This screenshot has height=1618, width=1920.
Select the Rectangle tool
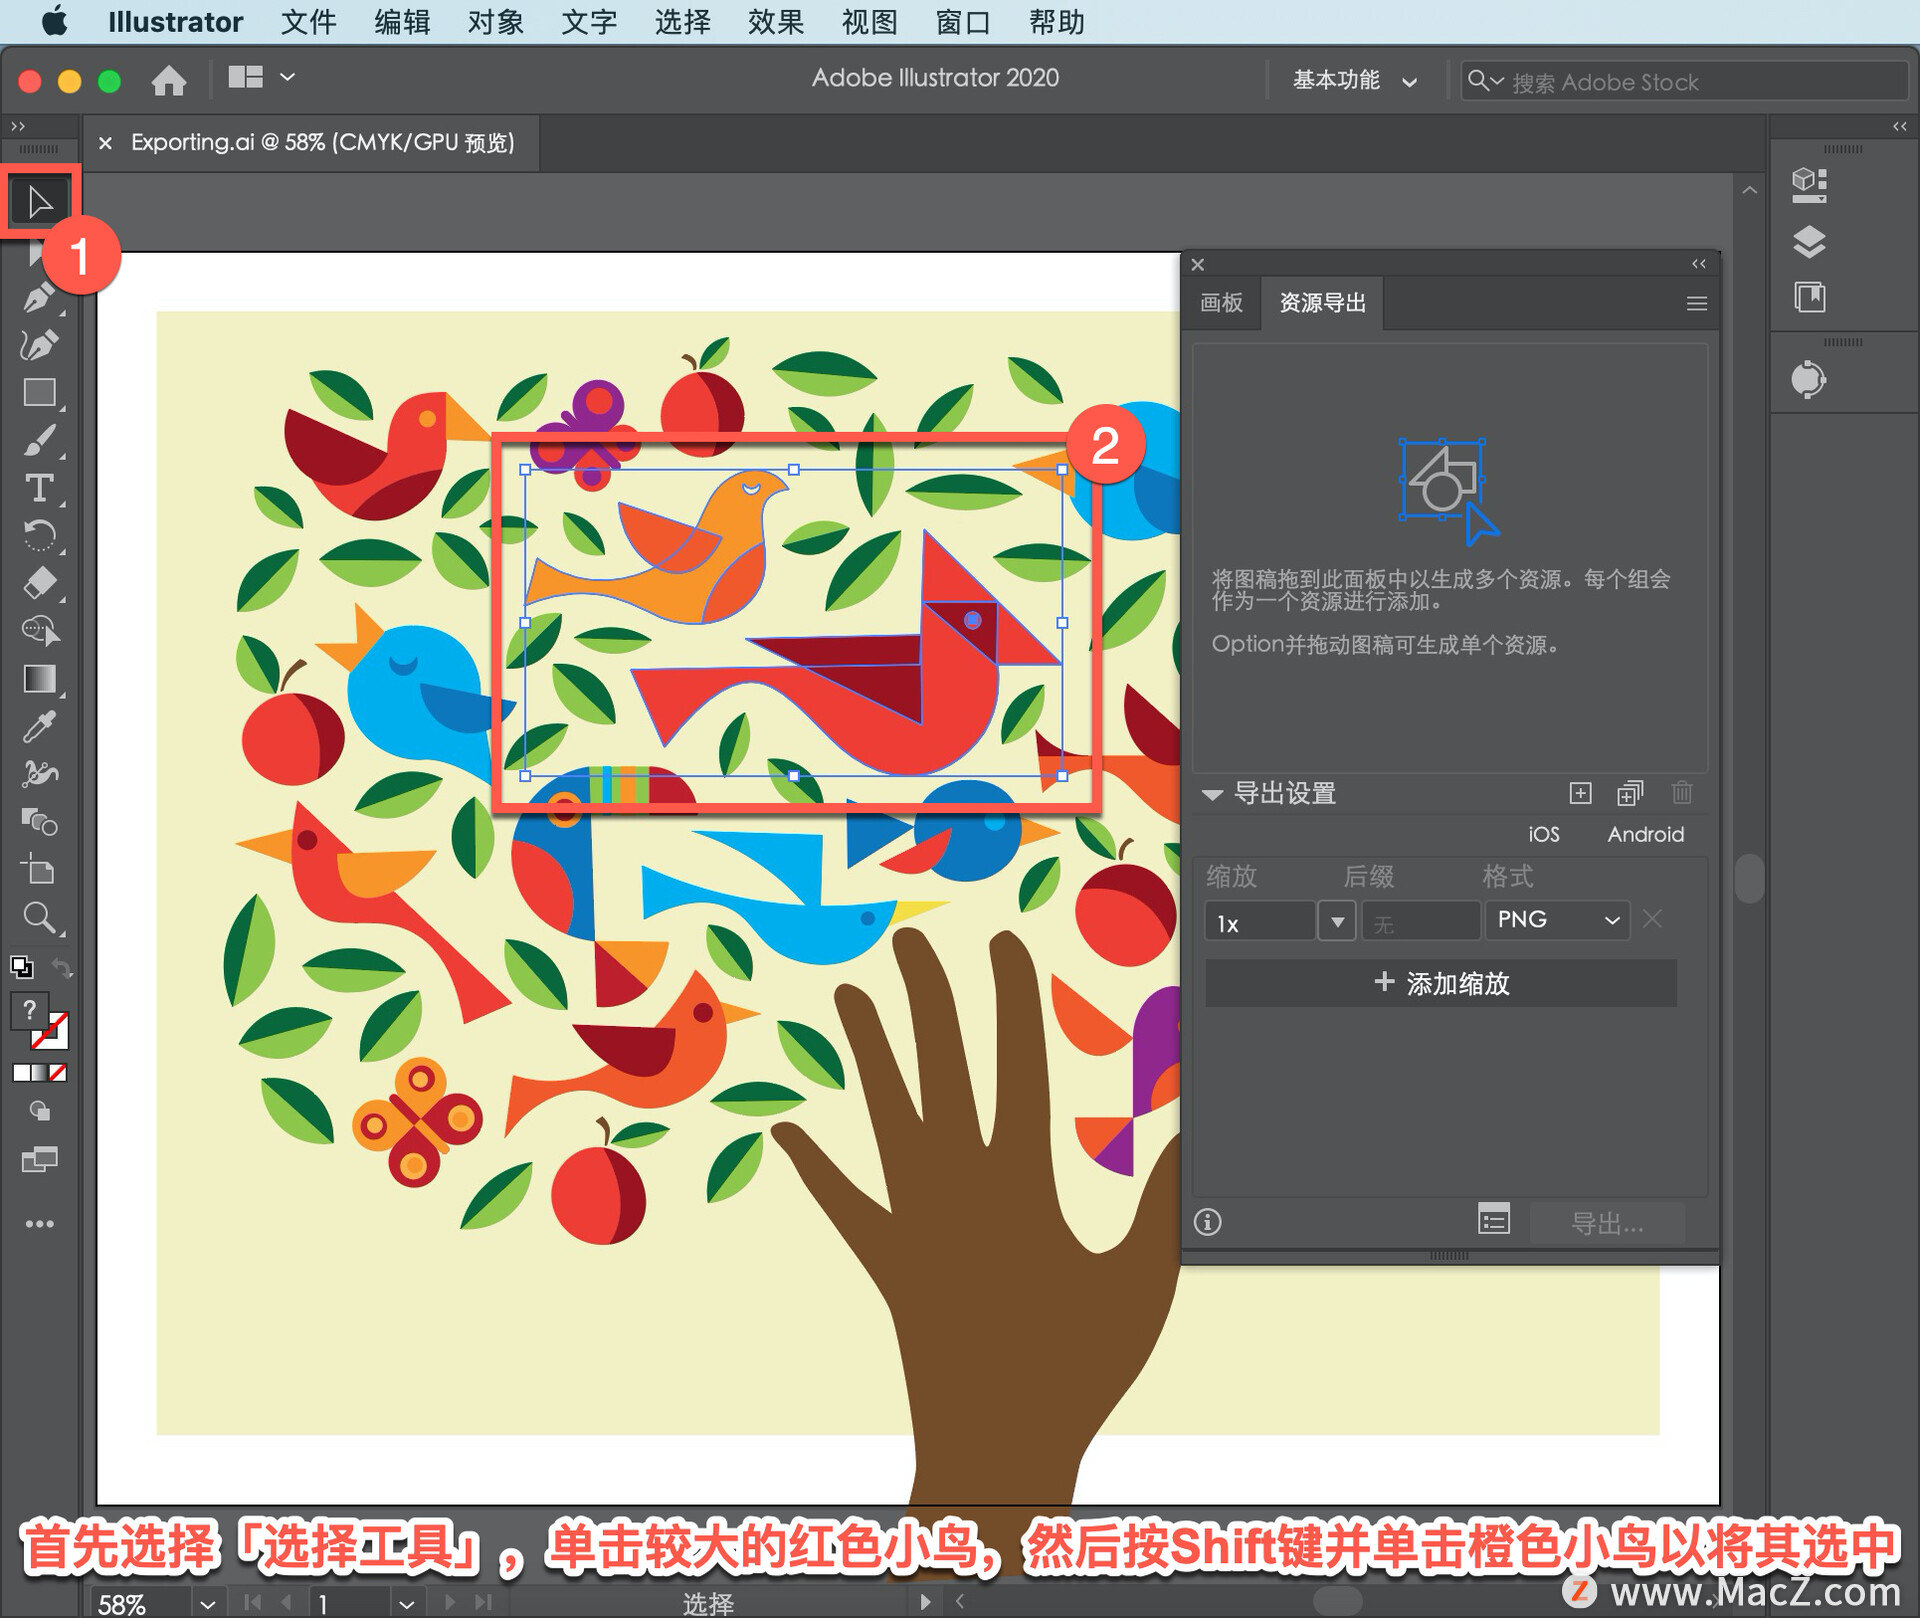[x=40, y=393]
